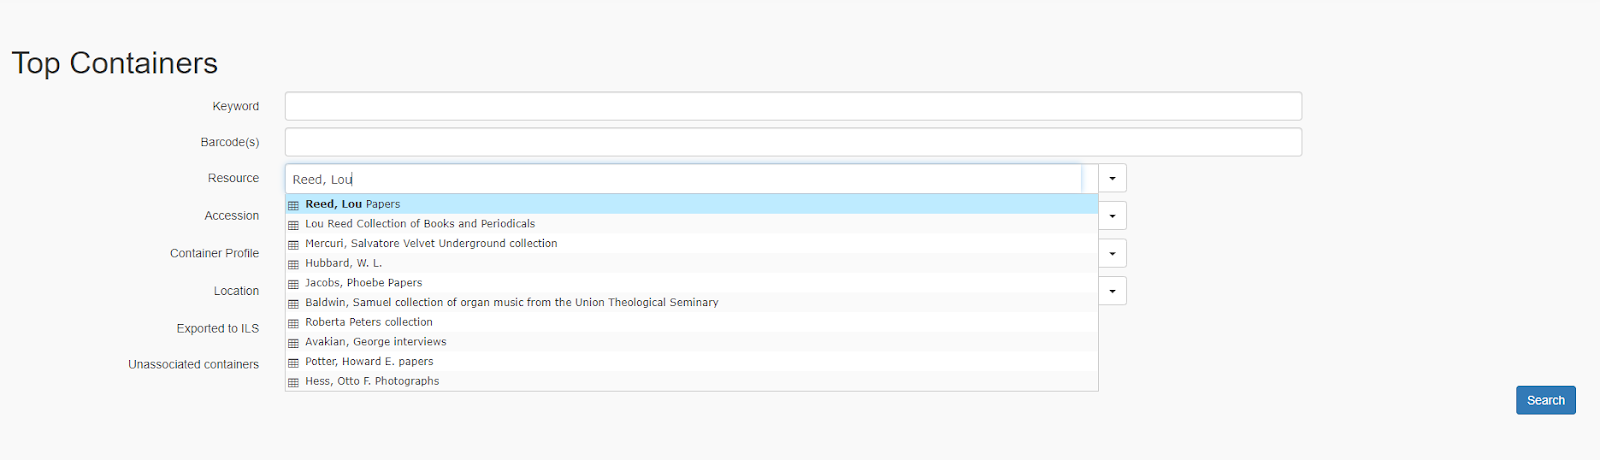Click icon next to Roberta Peters collection
Image resolution: width=1600 pixels, height=460 pixels.
coord(293,323)
